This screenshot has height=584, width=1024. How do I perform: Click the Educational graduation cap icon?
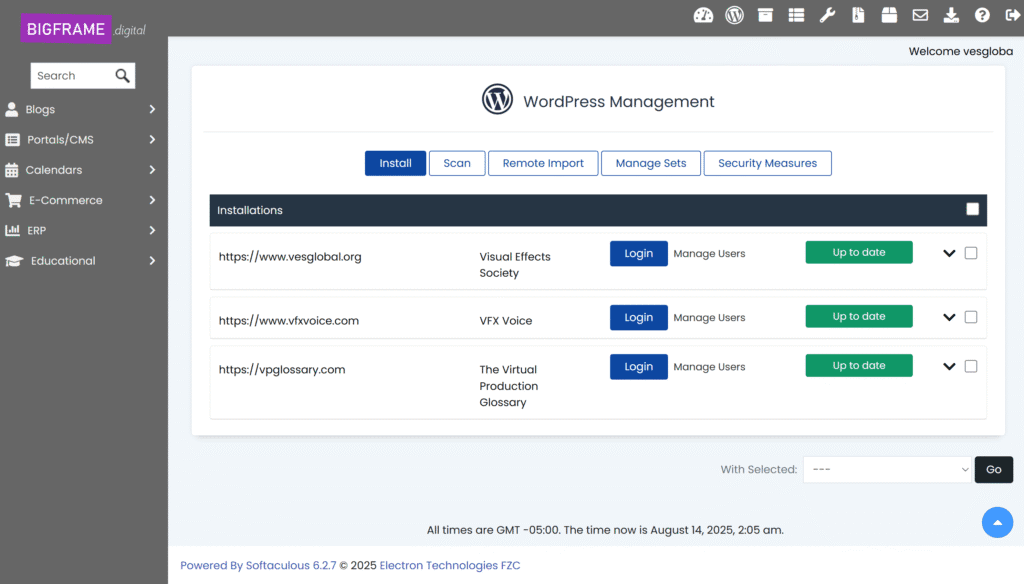[x=14, y=261]
